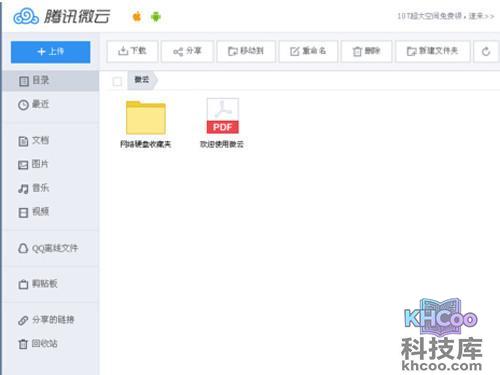Click the plus icon on upload button
This screenshot has height=375, width=500.
[41, 52]
